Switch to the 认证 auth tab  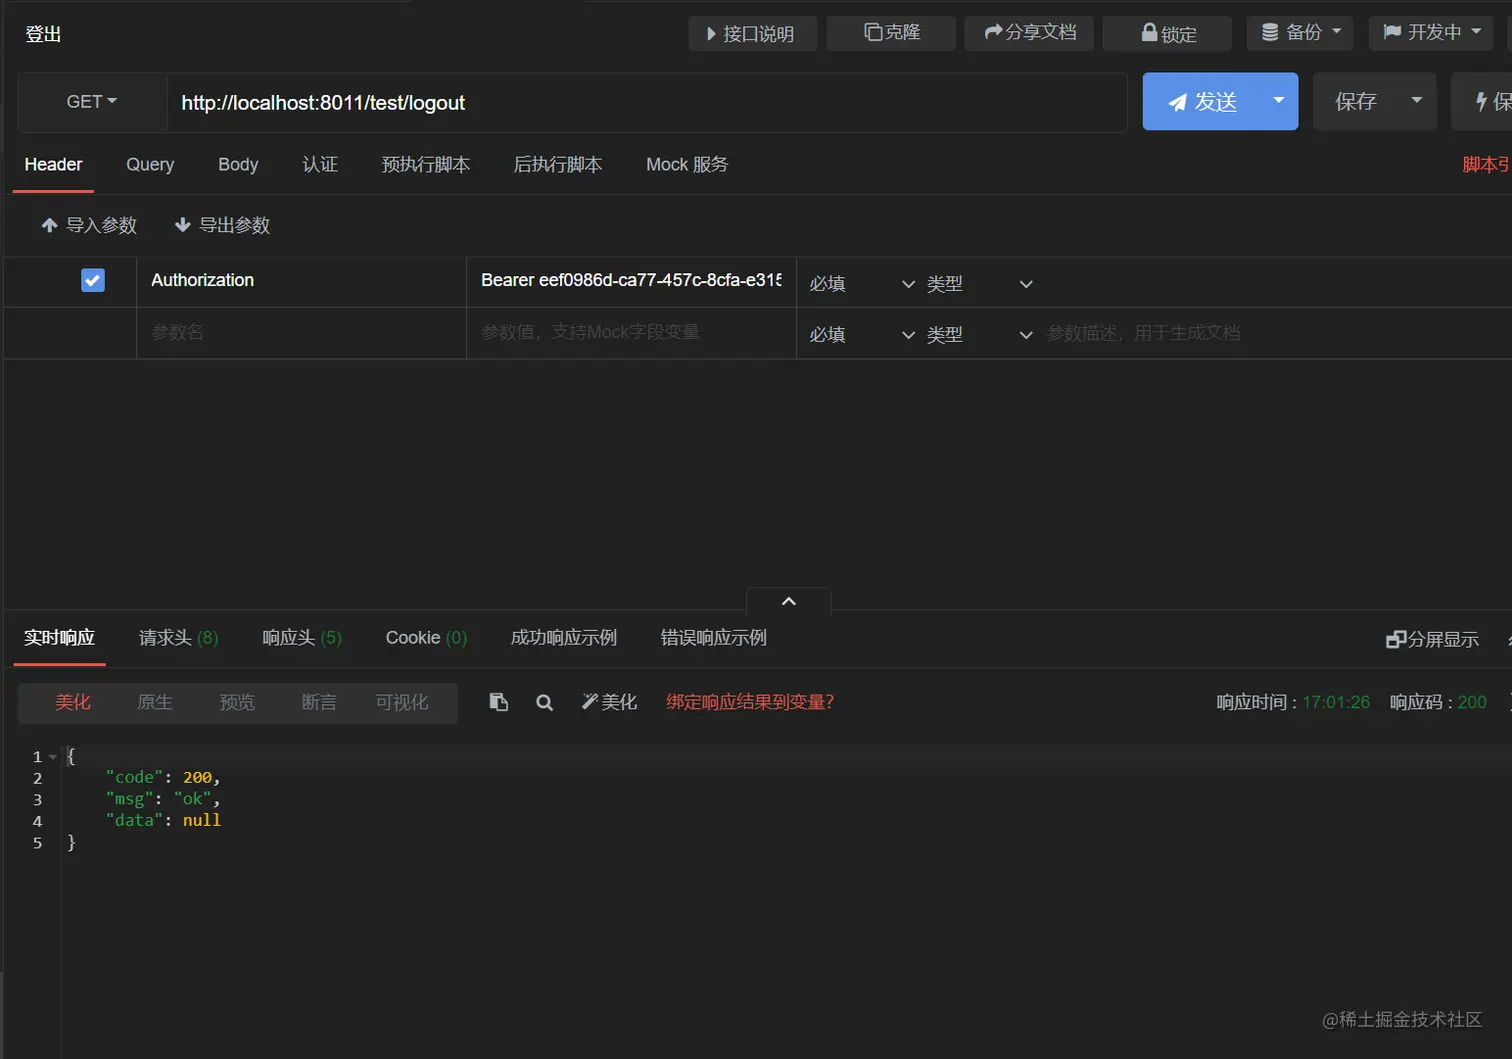tap(320, 165)
